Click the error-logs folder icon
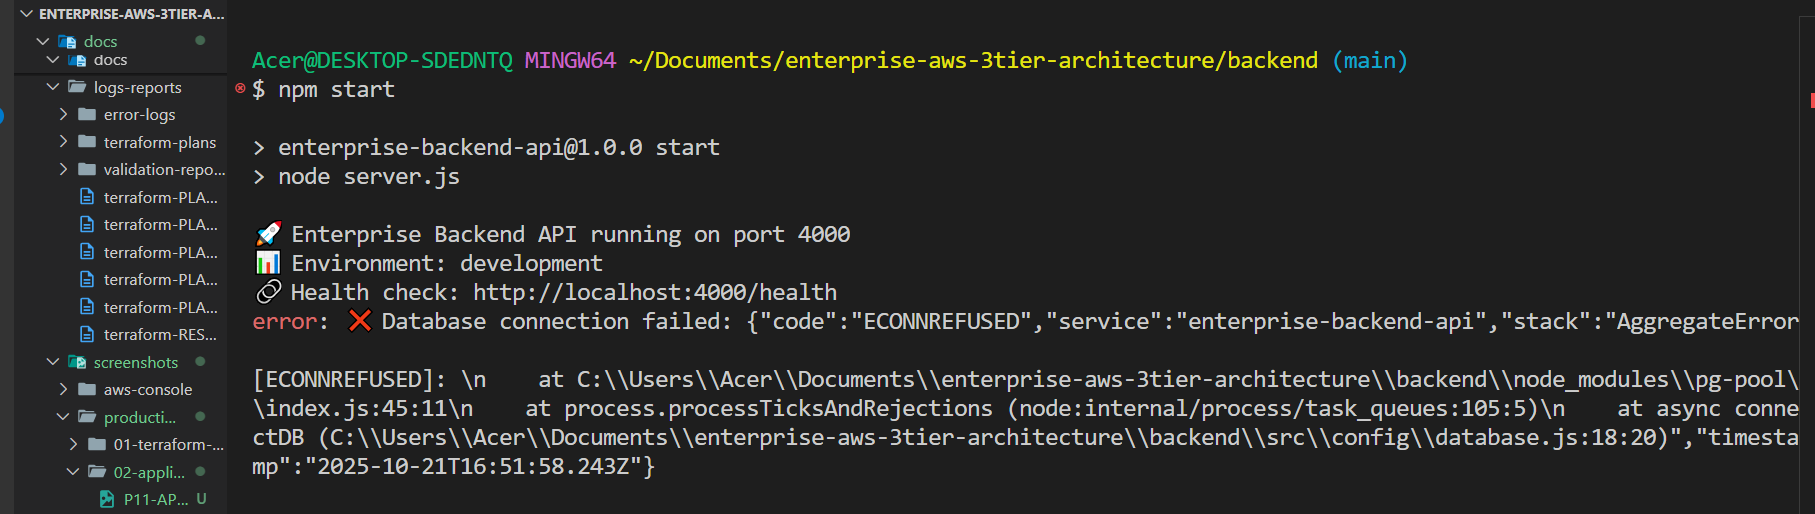Image resolution: width=1815 pixels, height=514 pixels. click(x=87, y=114)
